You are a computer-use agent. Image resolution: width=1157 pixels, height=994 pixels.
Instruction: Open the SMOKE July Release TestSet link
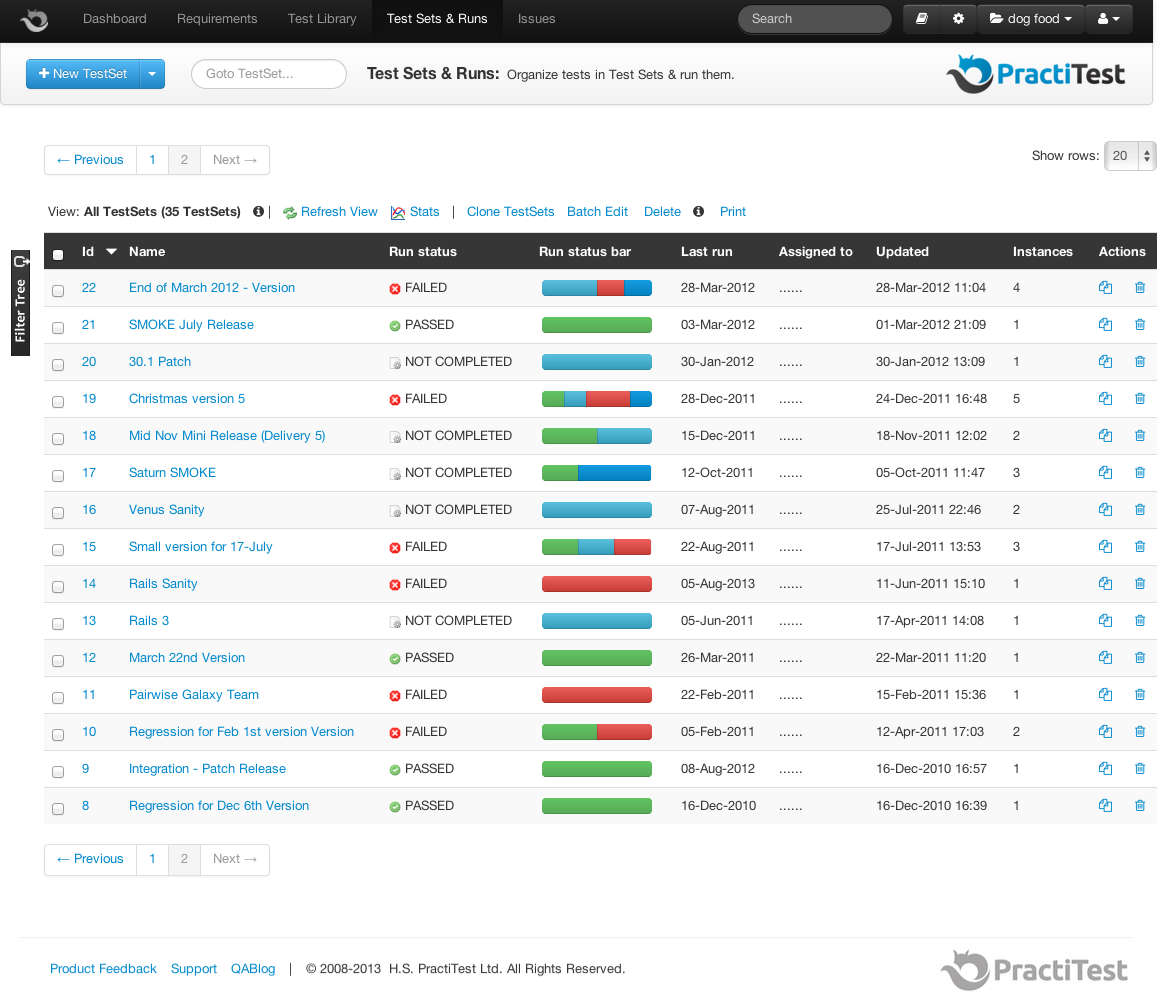click(x=191, y=324)
